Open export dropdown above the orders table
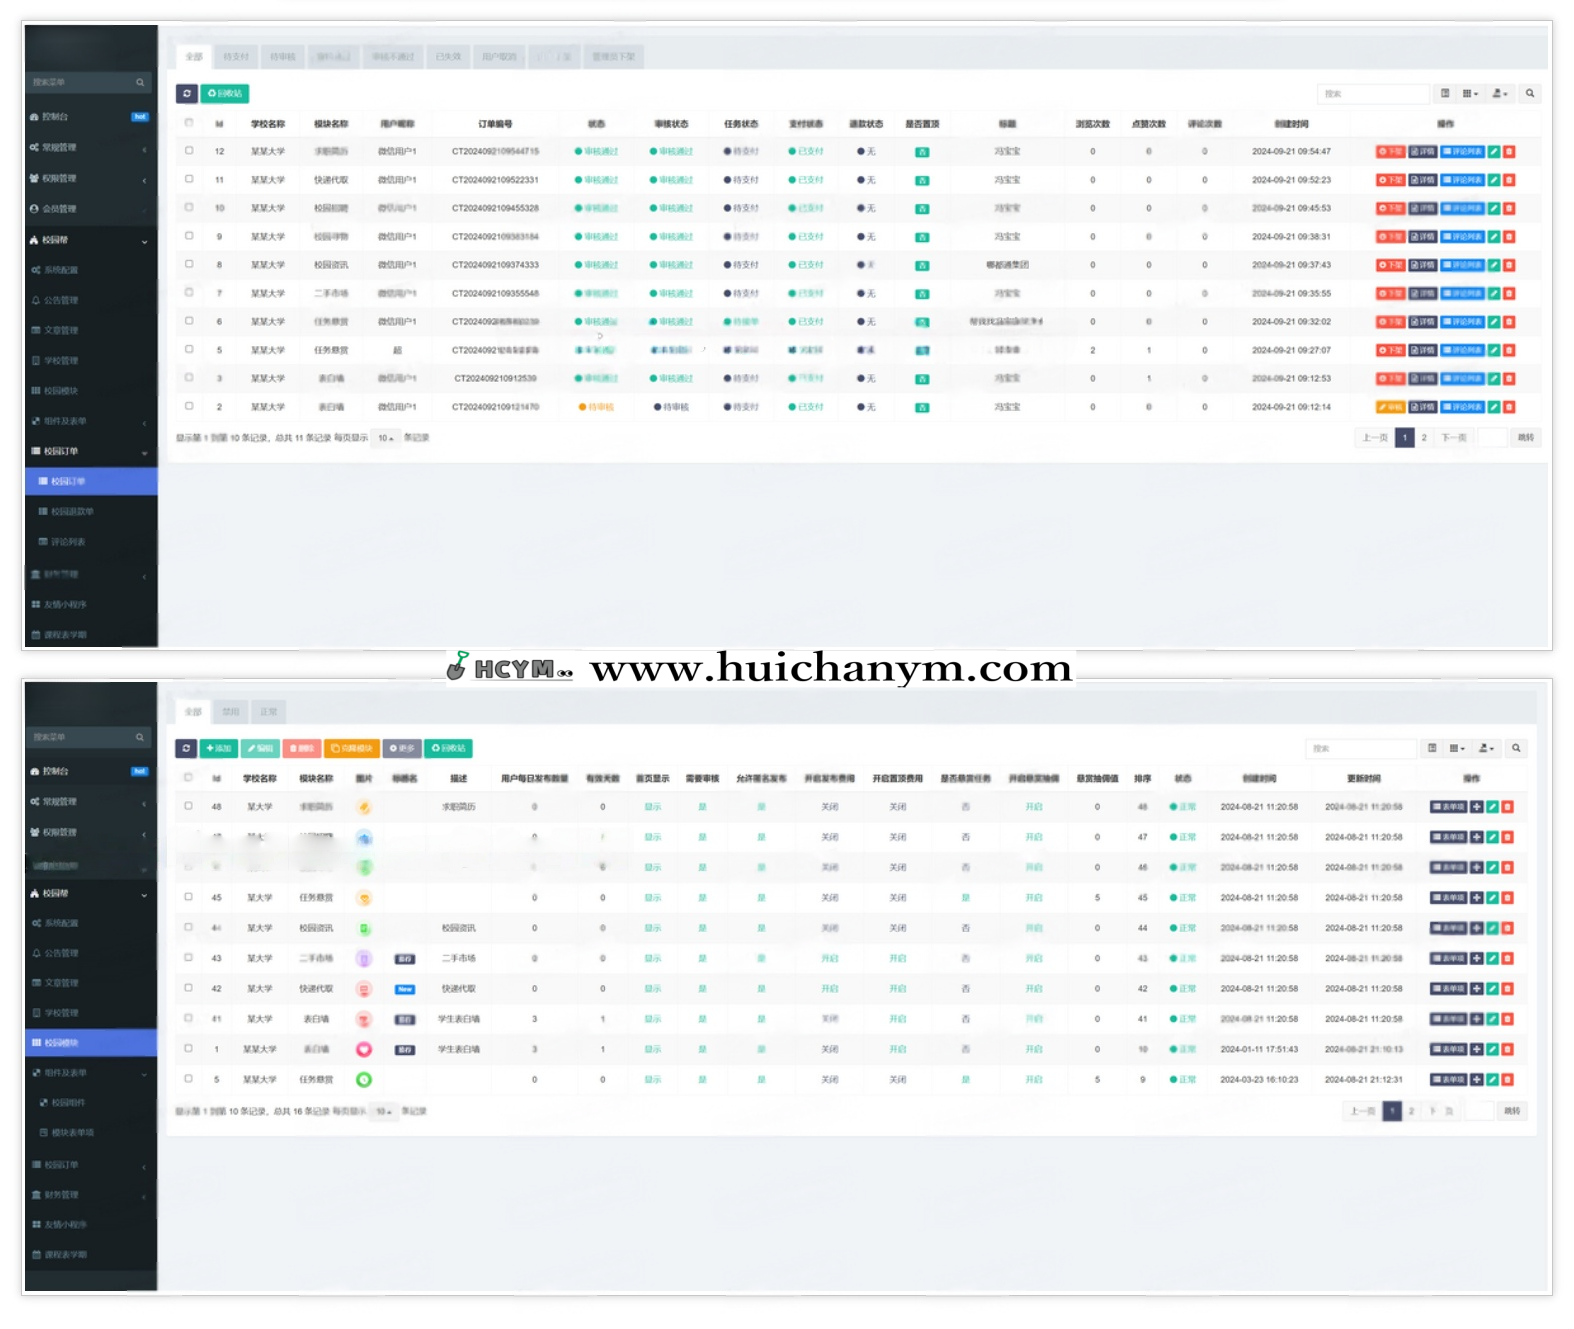 [1499, 94]
